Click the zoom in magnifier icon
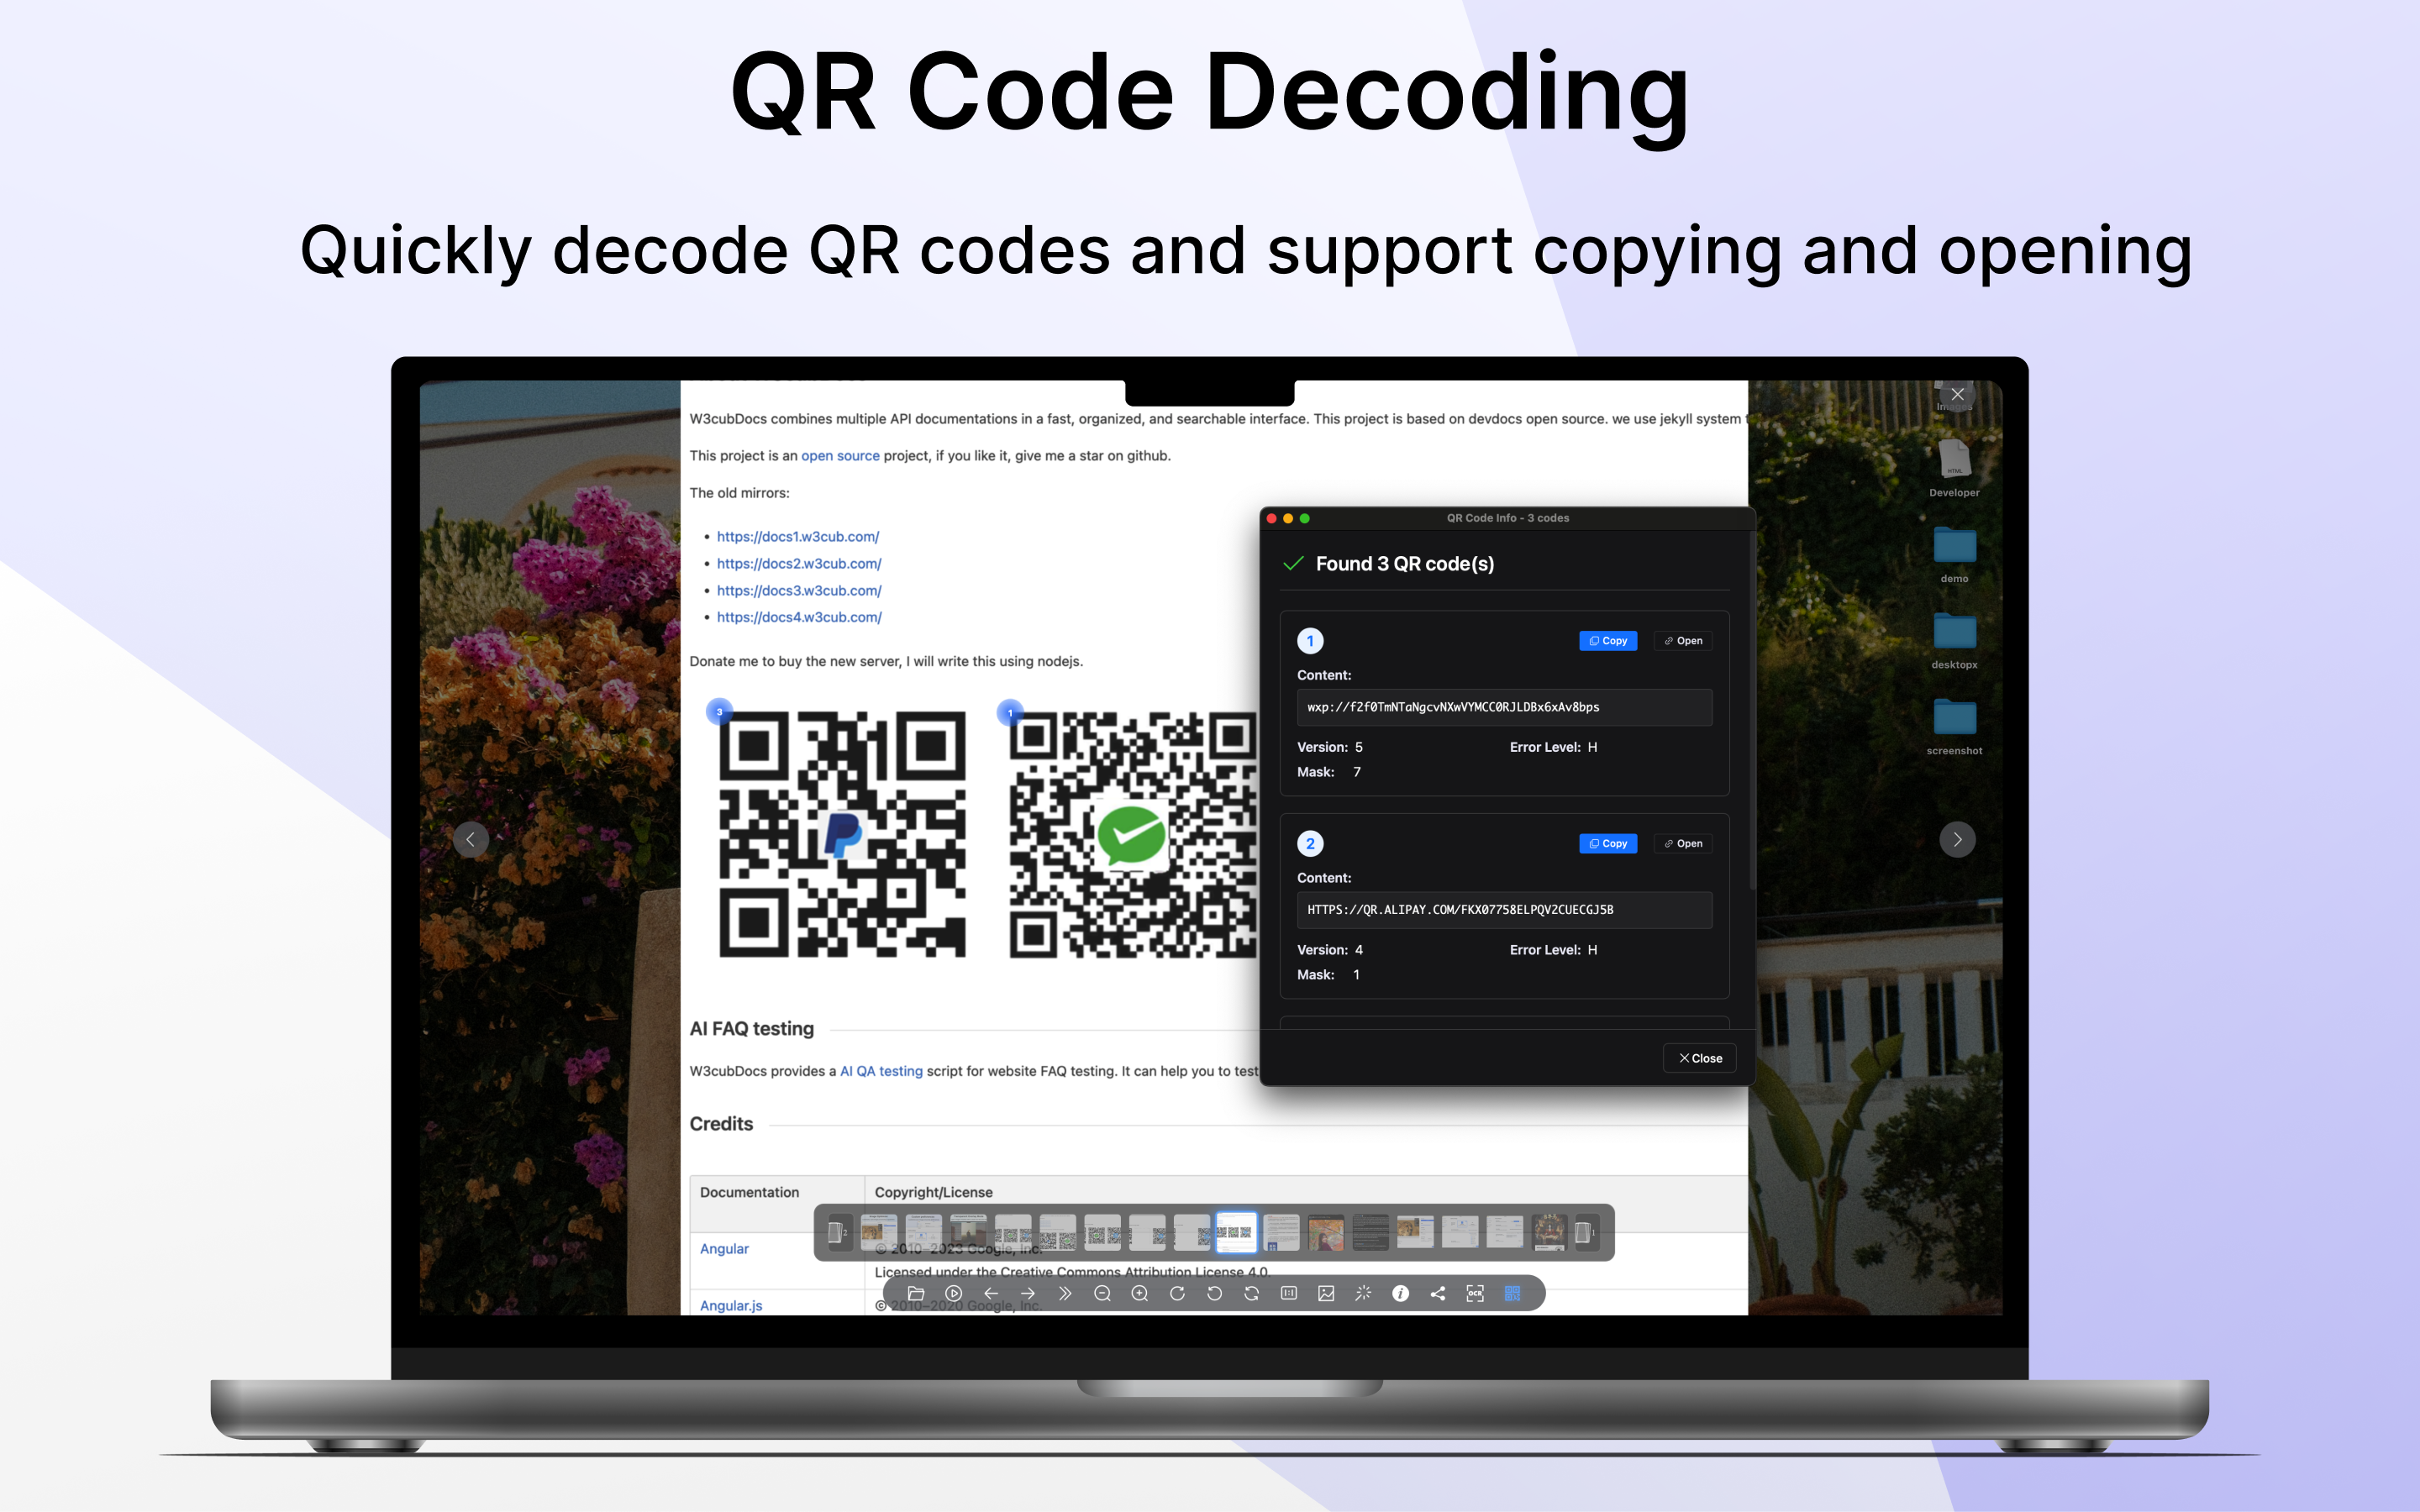This screenshot has width=2420, height=1512. pos(1139,1293)
